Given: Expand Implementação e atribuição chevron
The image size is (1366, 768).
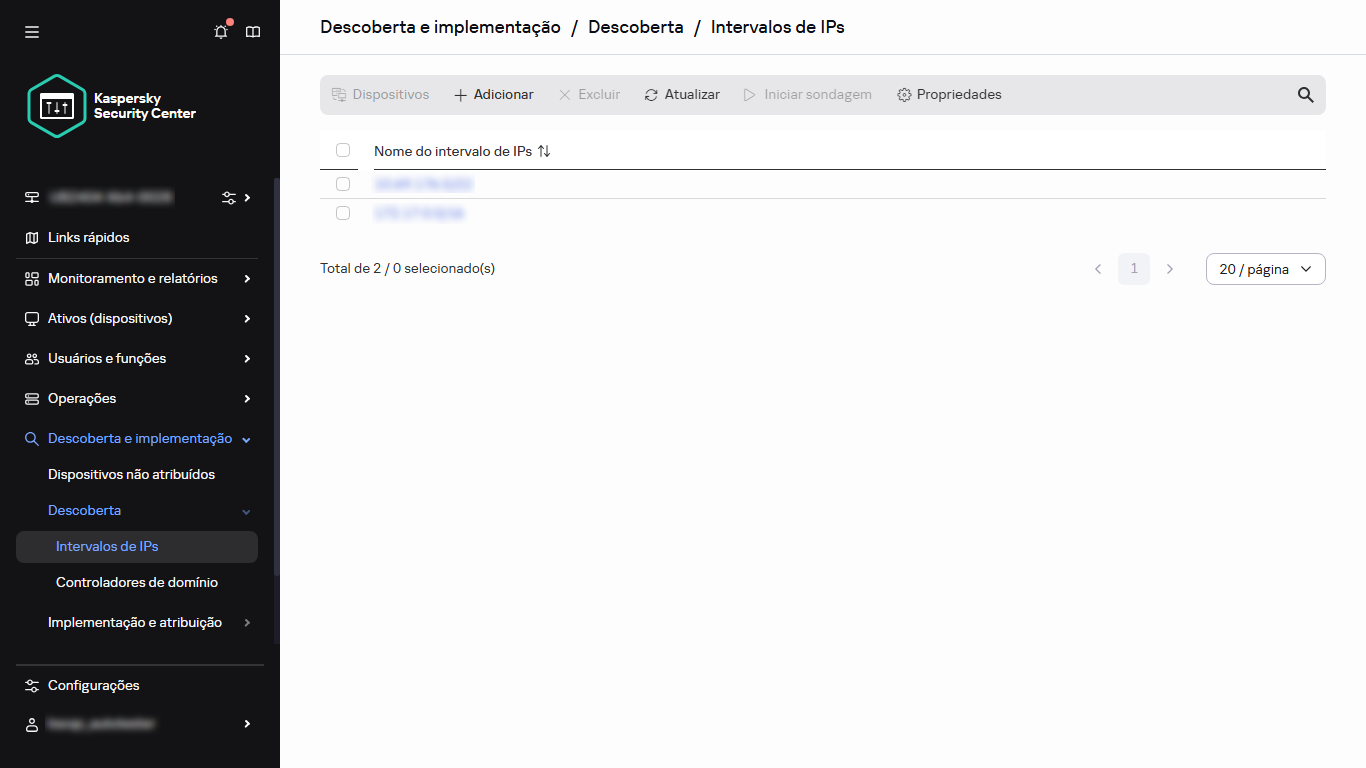Looking at the screenshot, I should pyautogui.click(x=247, y=623).
